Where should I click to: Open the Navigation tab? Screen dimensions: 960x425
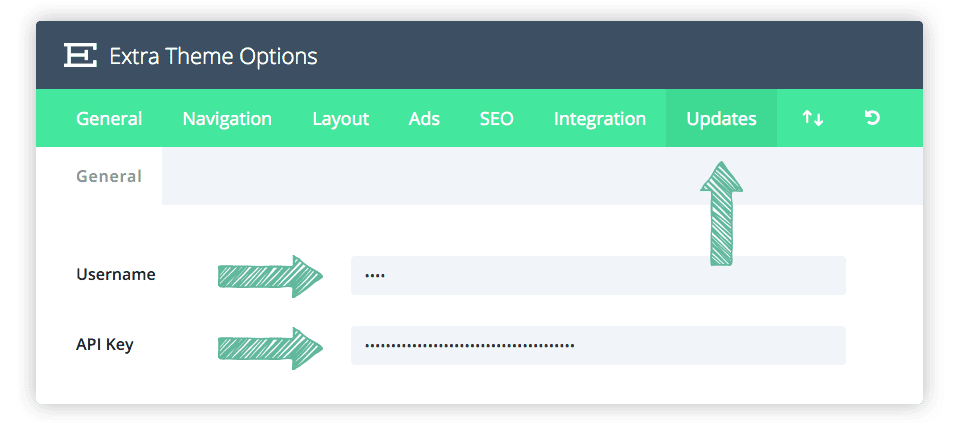227,119
